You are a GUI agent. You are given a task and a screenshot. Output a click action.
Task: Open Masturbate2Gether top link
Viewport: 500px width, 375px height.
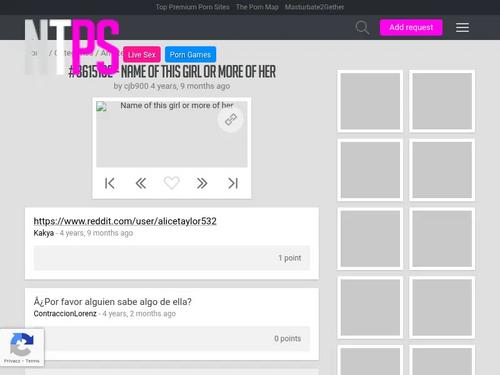click(x=314, y=7)
